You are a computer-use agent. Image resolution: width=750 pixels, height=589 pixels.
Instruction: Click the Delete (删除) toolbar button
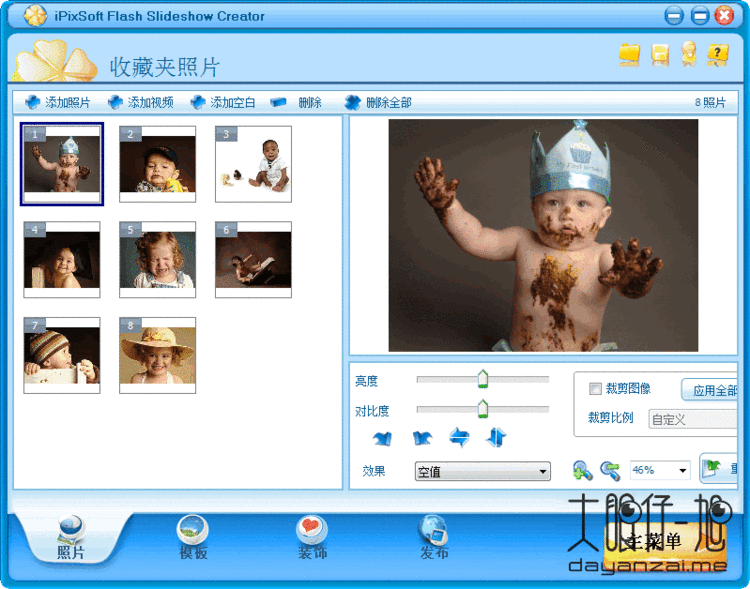(296, 102)
